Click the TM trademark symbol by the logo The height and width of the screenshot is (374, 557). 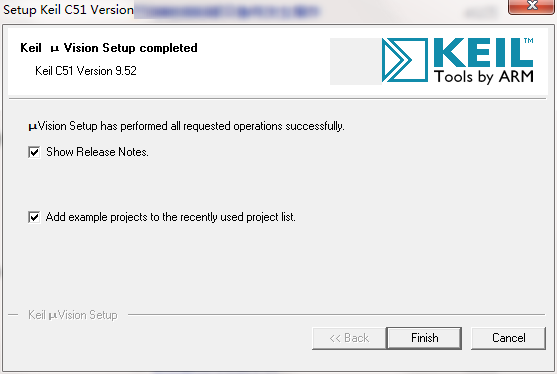point(529,40)
